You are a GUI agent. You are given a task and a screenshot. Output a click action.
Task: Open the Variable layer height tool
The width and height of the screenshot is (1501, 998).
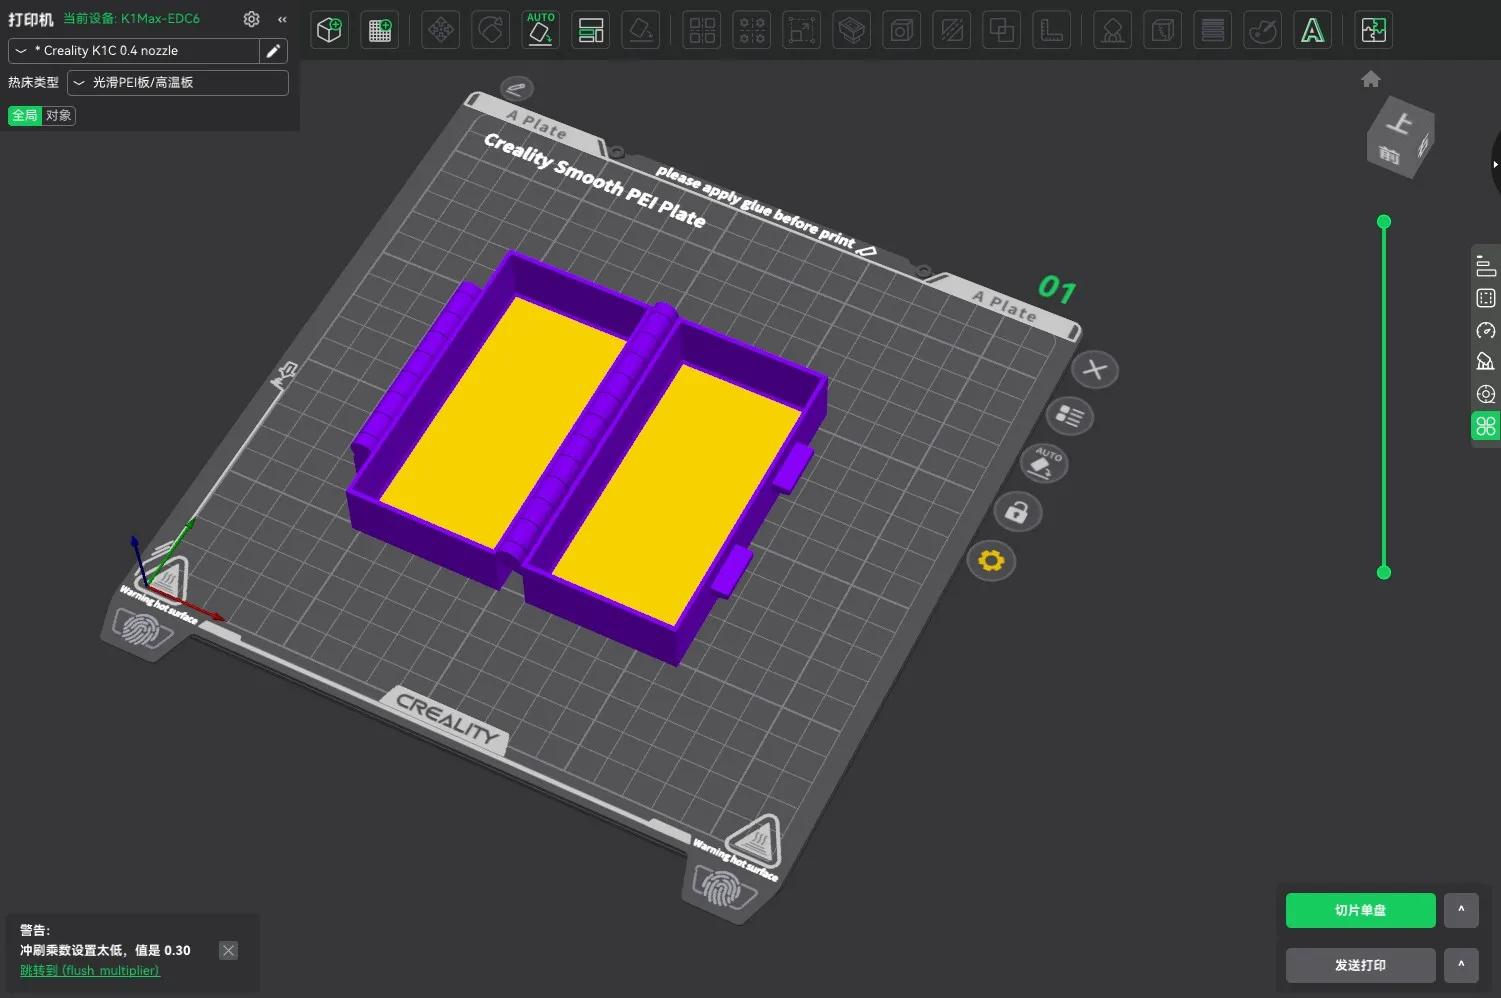click(x=1213, y=30)
